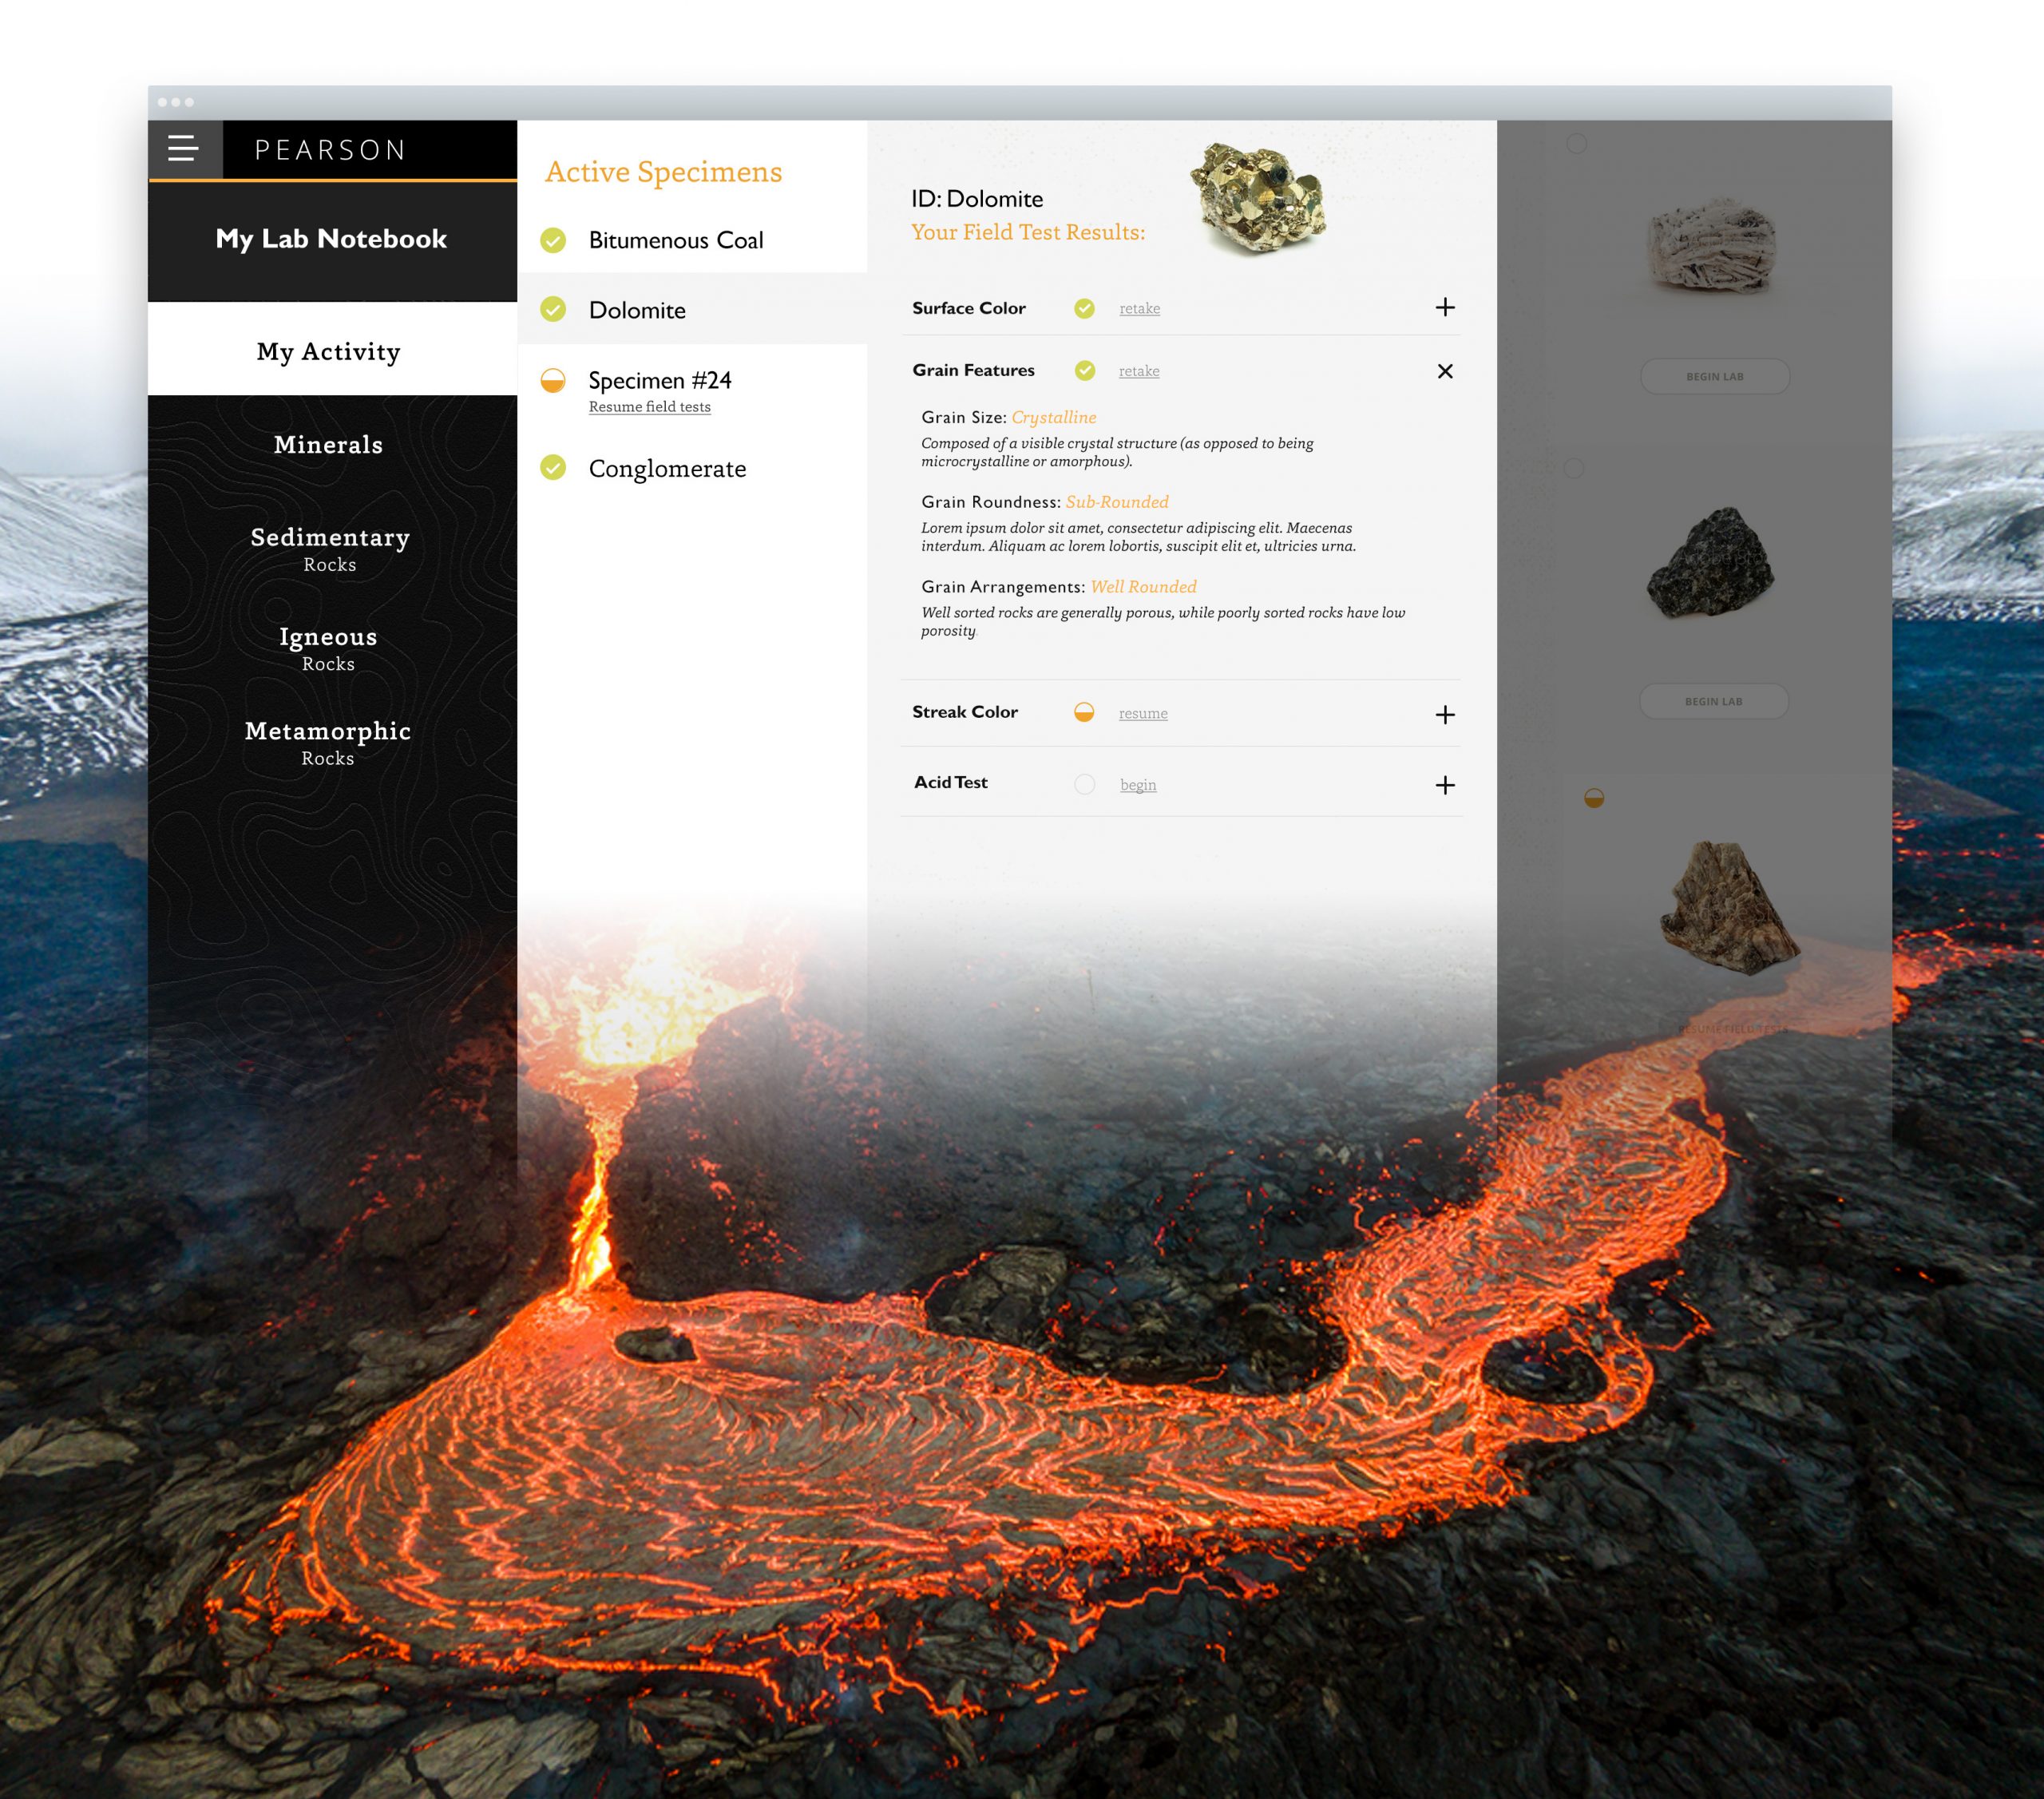This screenshot has width=2044, height=1799.
Task: Click the Specimen #24 half-progress icon
Action: pos(553,380)
